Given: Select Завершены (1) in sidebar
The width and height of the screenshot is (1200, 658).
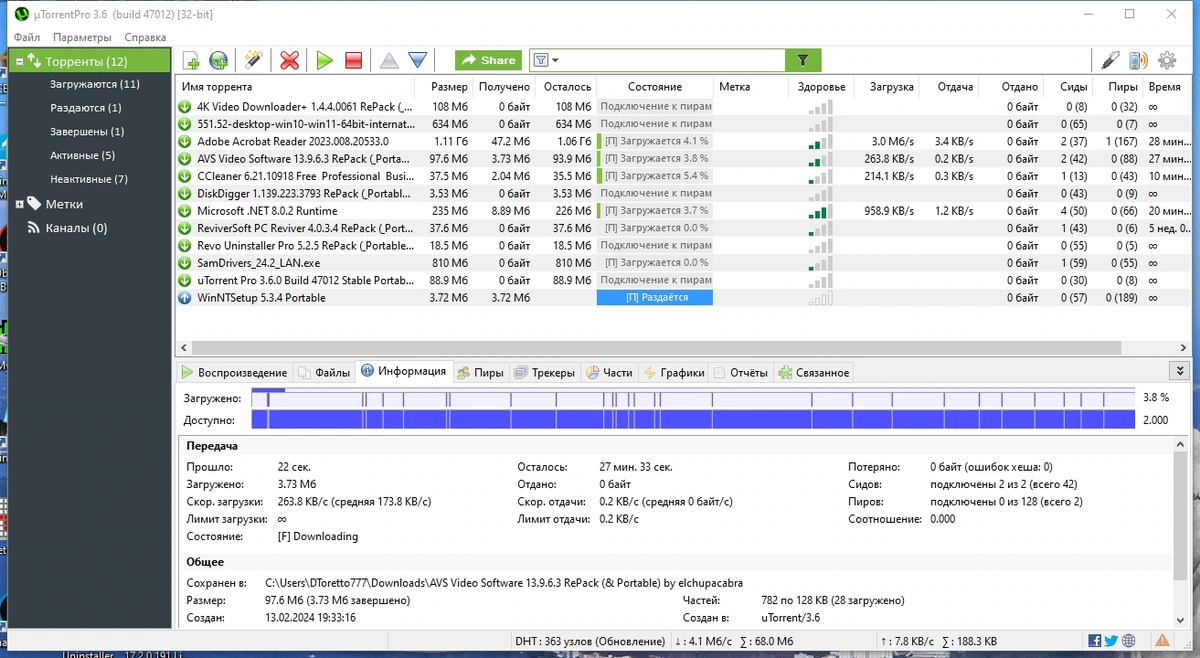Looking at the screenshot, I should point(87,132).
